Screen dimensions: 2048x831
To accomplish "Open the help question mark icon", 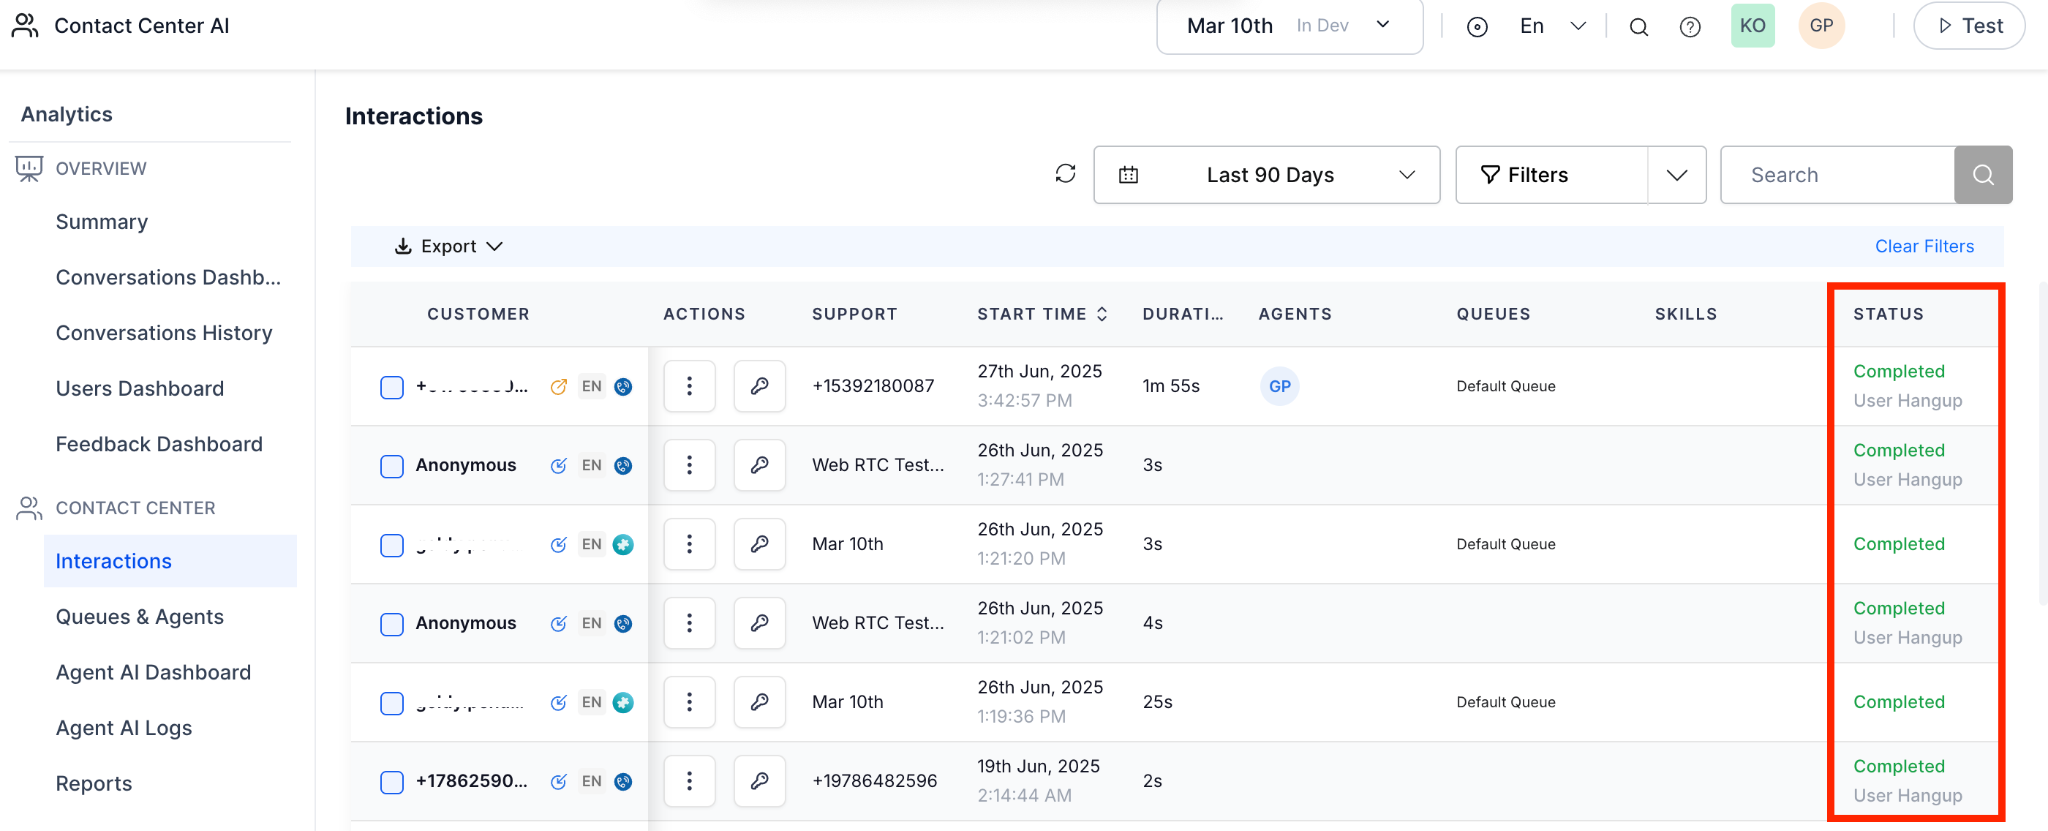I will coord(1690,27).
